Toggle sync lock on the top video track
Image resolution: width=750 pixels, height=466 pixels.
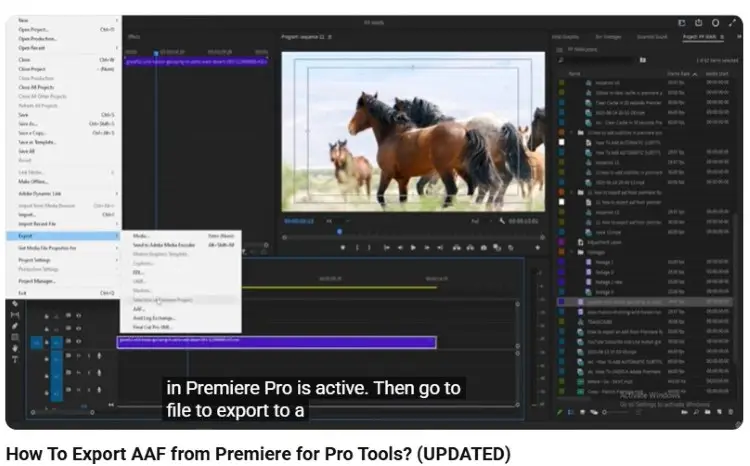pos(68,316)
